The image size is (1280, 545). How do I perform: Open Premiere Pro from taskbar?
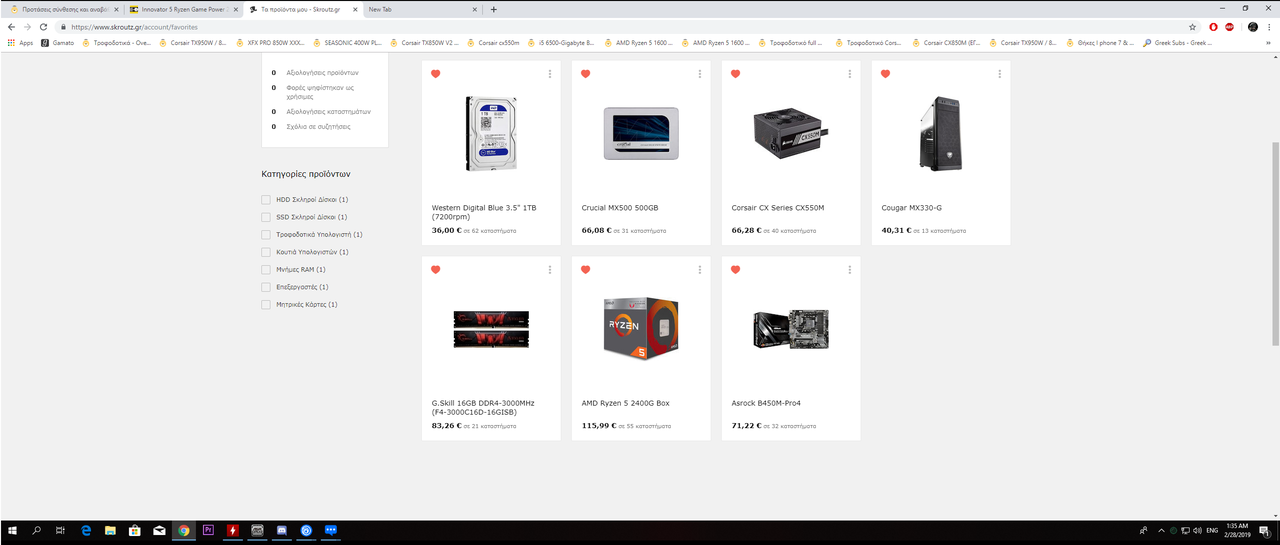click(208, 530)
